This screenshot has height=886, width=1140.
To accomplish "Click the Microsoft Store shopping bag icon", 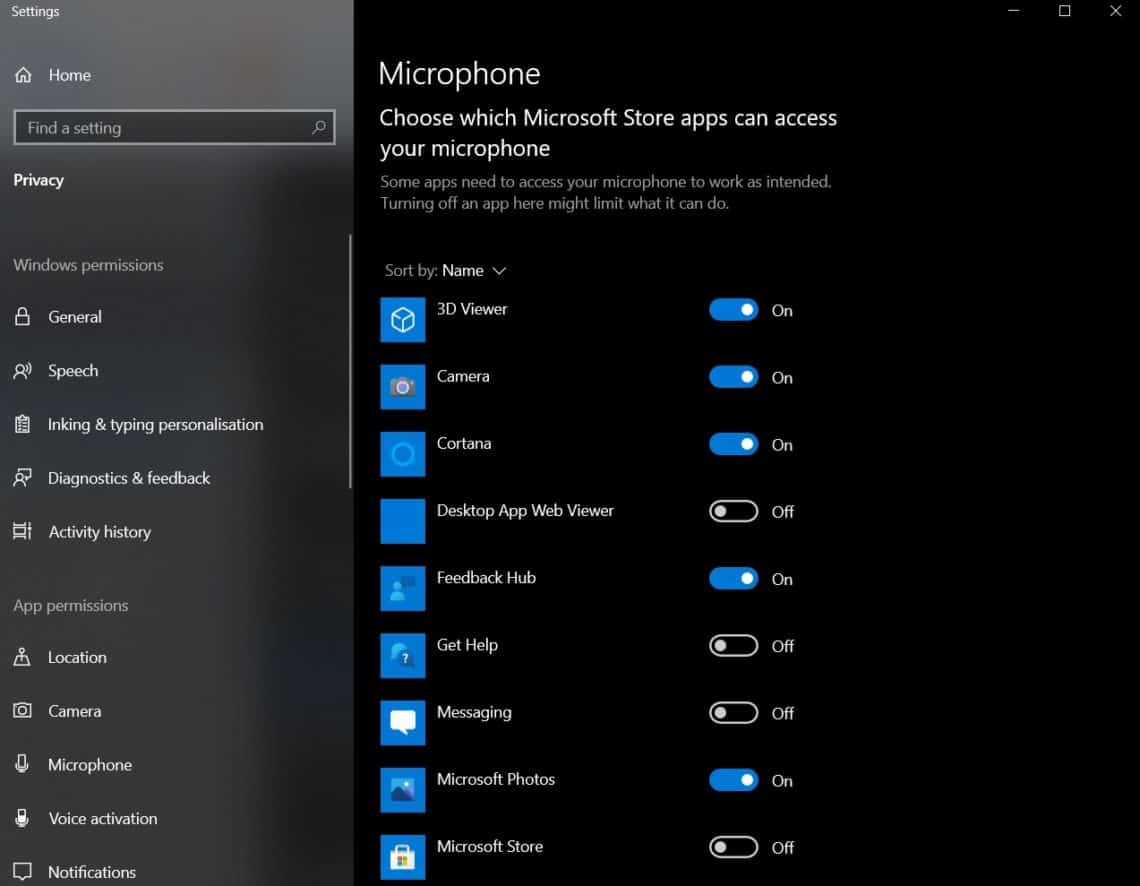I will 402,857.
